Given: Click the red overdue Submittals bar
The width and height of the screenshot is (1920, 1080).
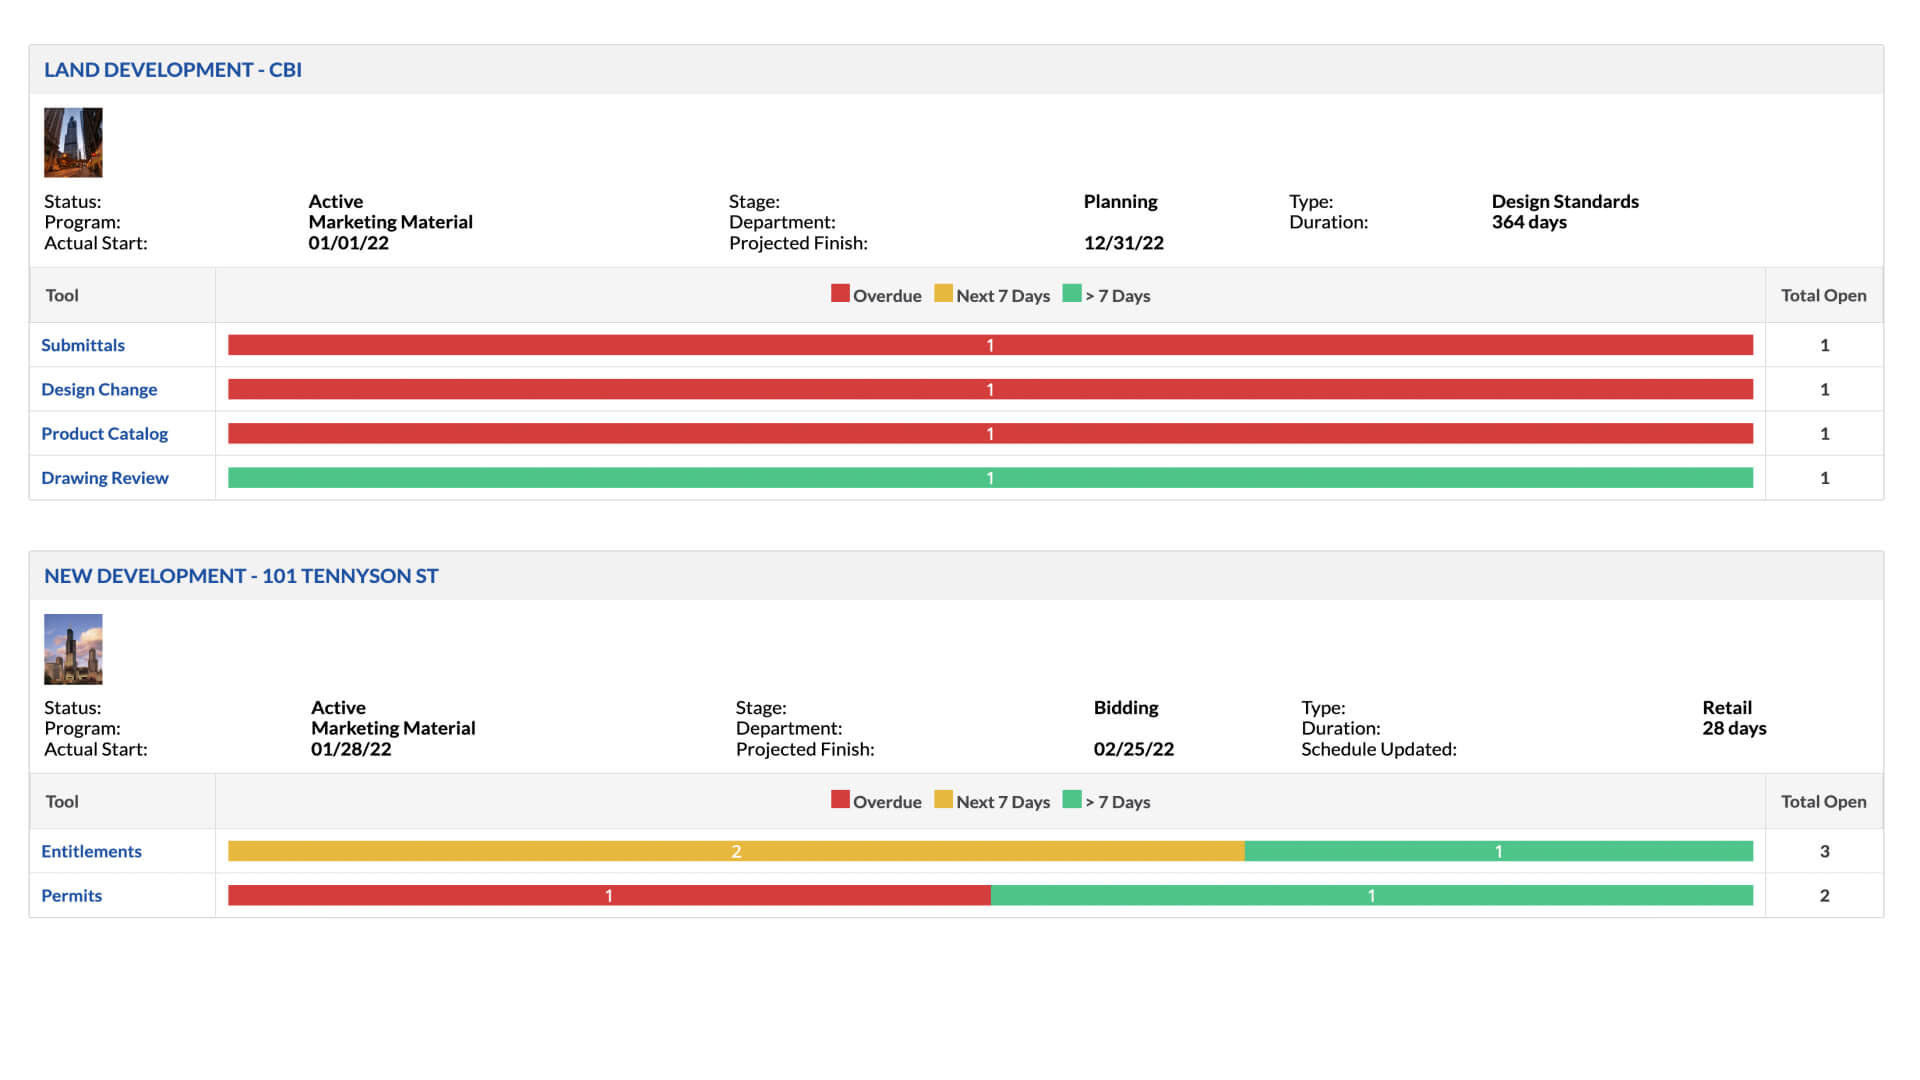Looking at the screenshot, I should [x=990, y=345].
